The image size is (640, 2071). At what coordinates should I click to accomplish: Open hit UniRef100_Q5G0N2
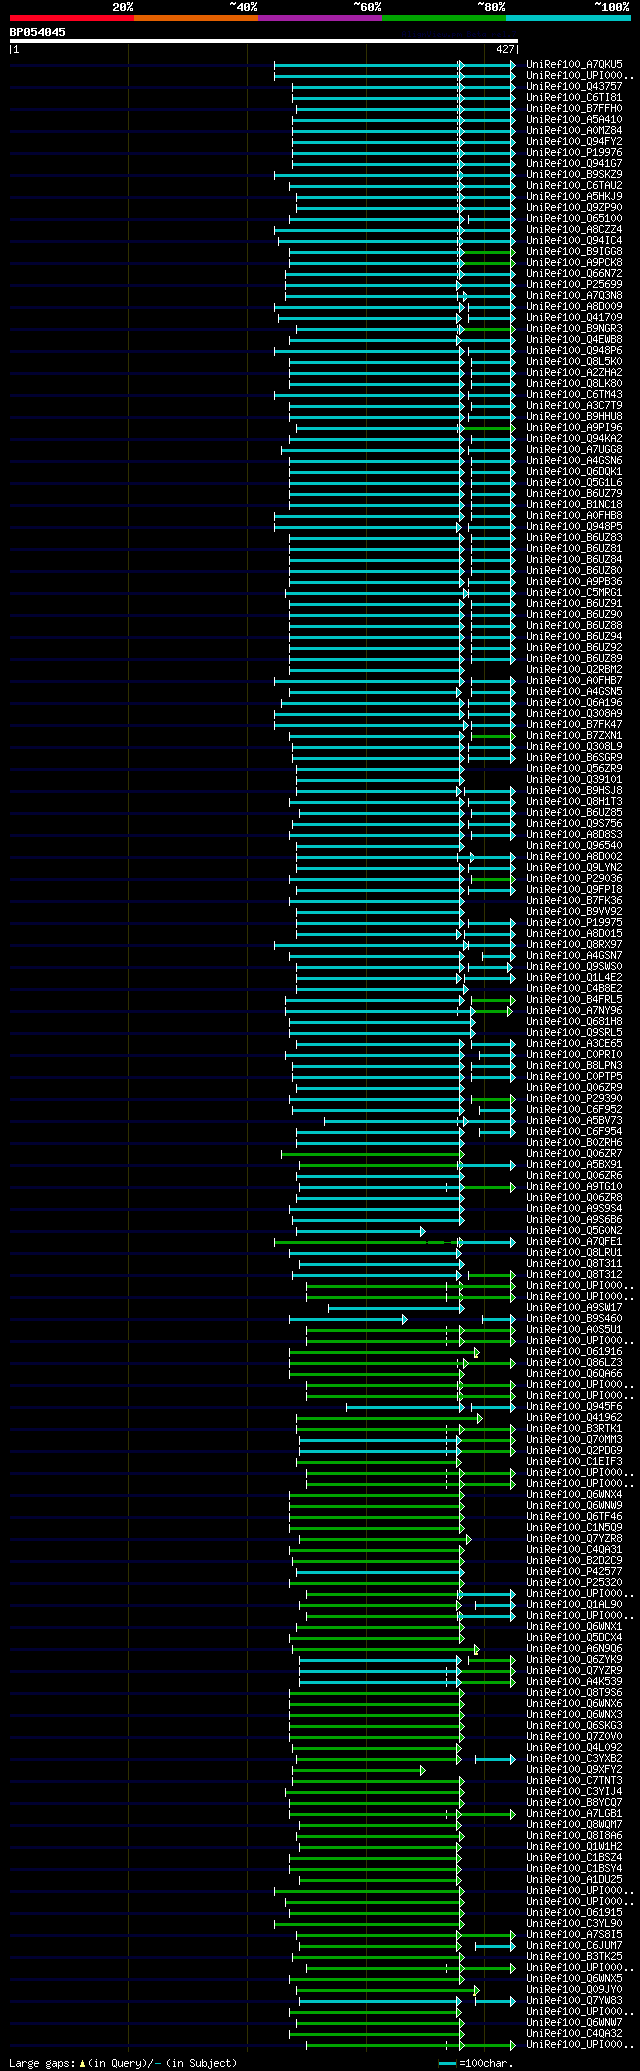pos(574,1230)
